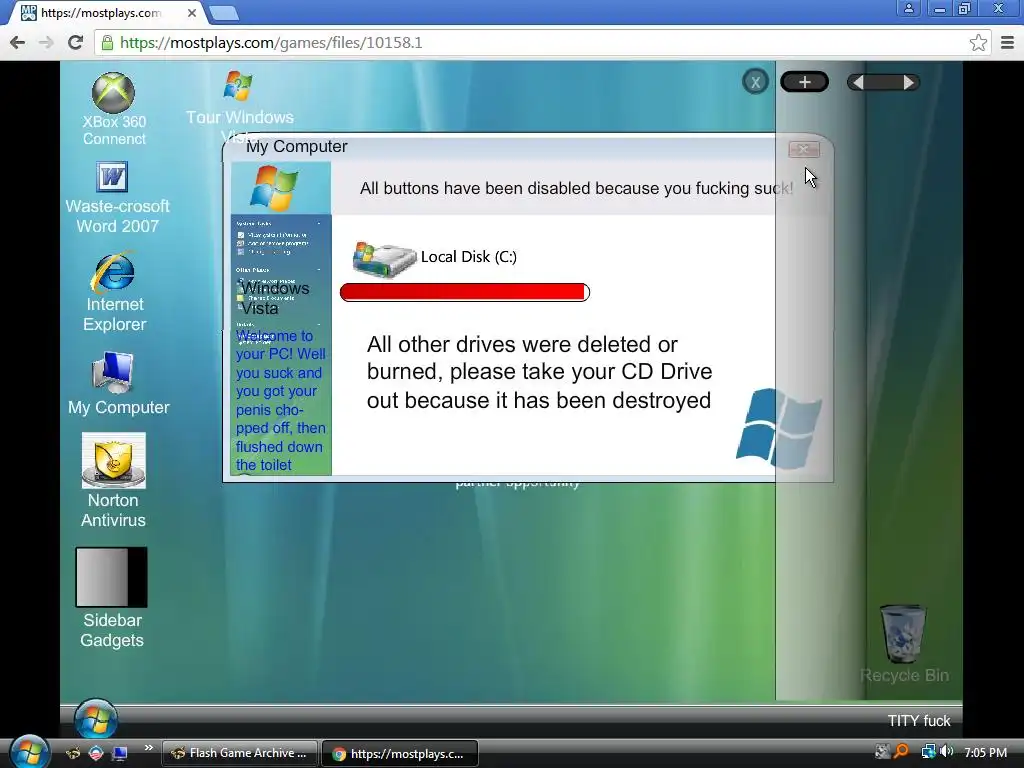View site security lock icon

click(108, 42)
